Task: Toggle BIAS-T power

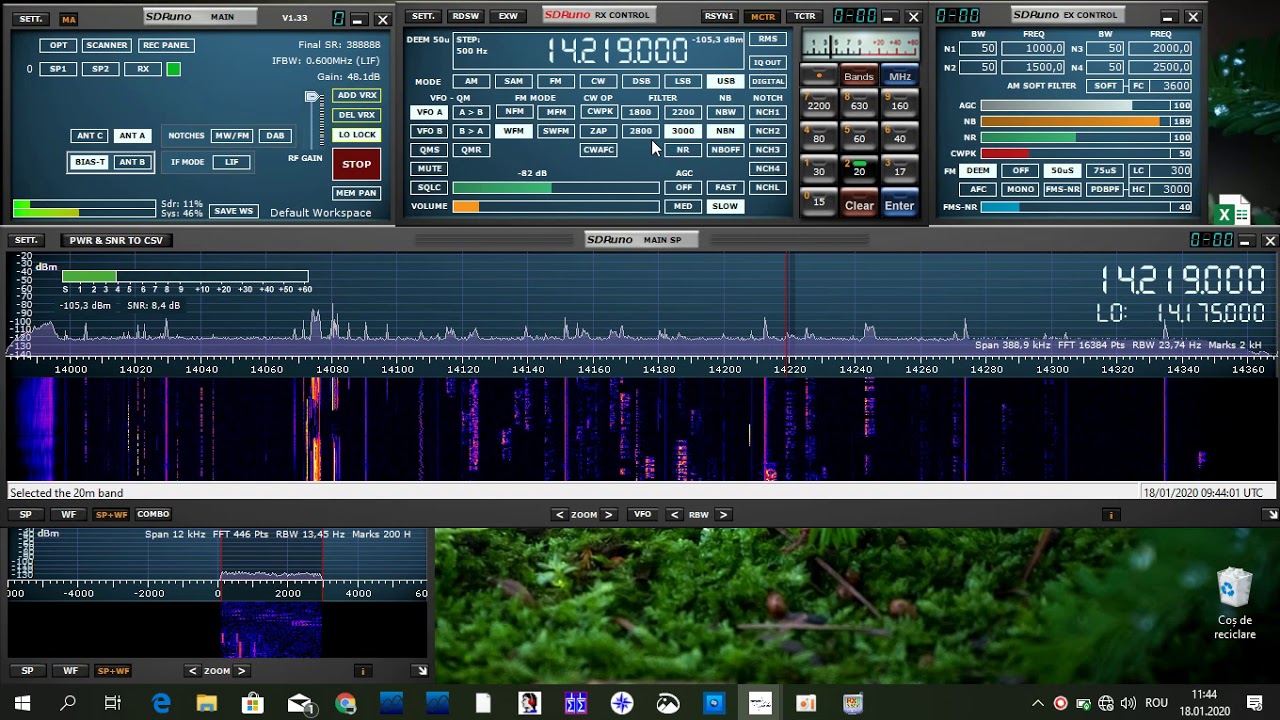Action: click(x=90, y=162)
